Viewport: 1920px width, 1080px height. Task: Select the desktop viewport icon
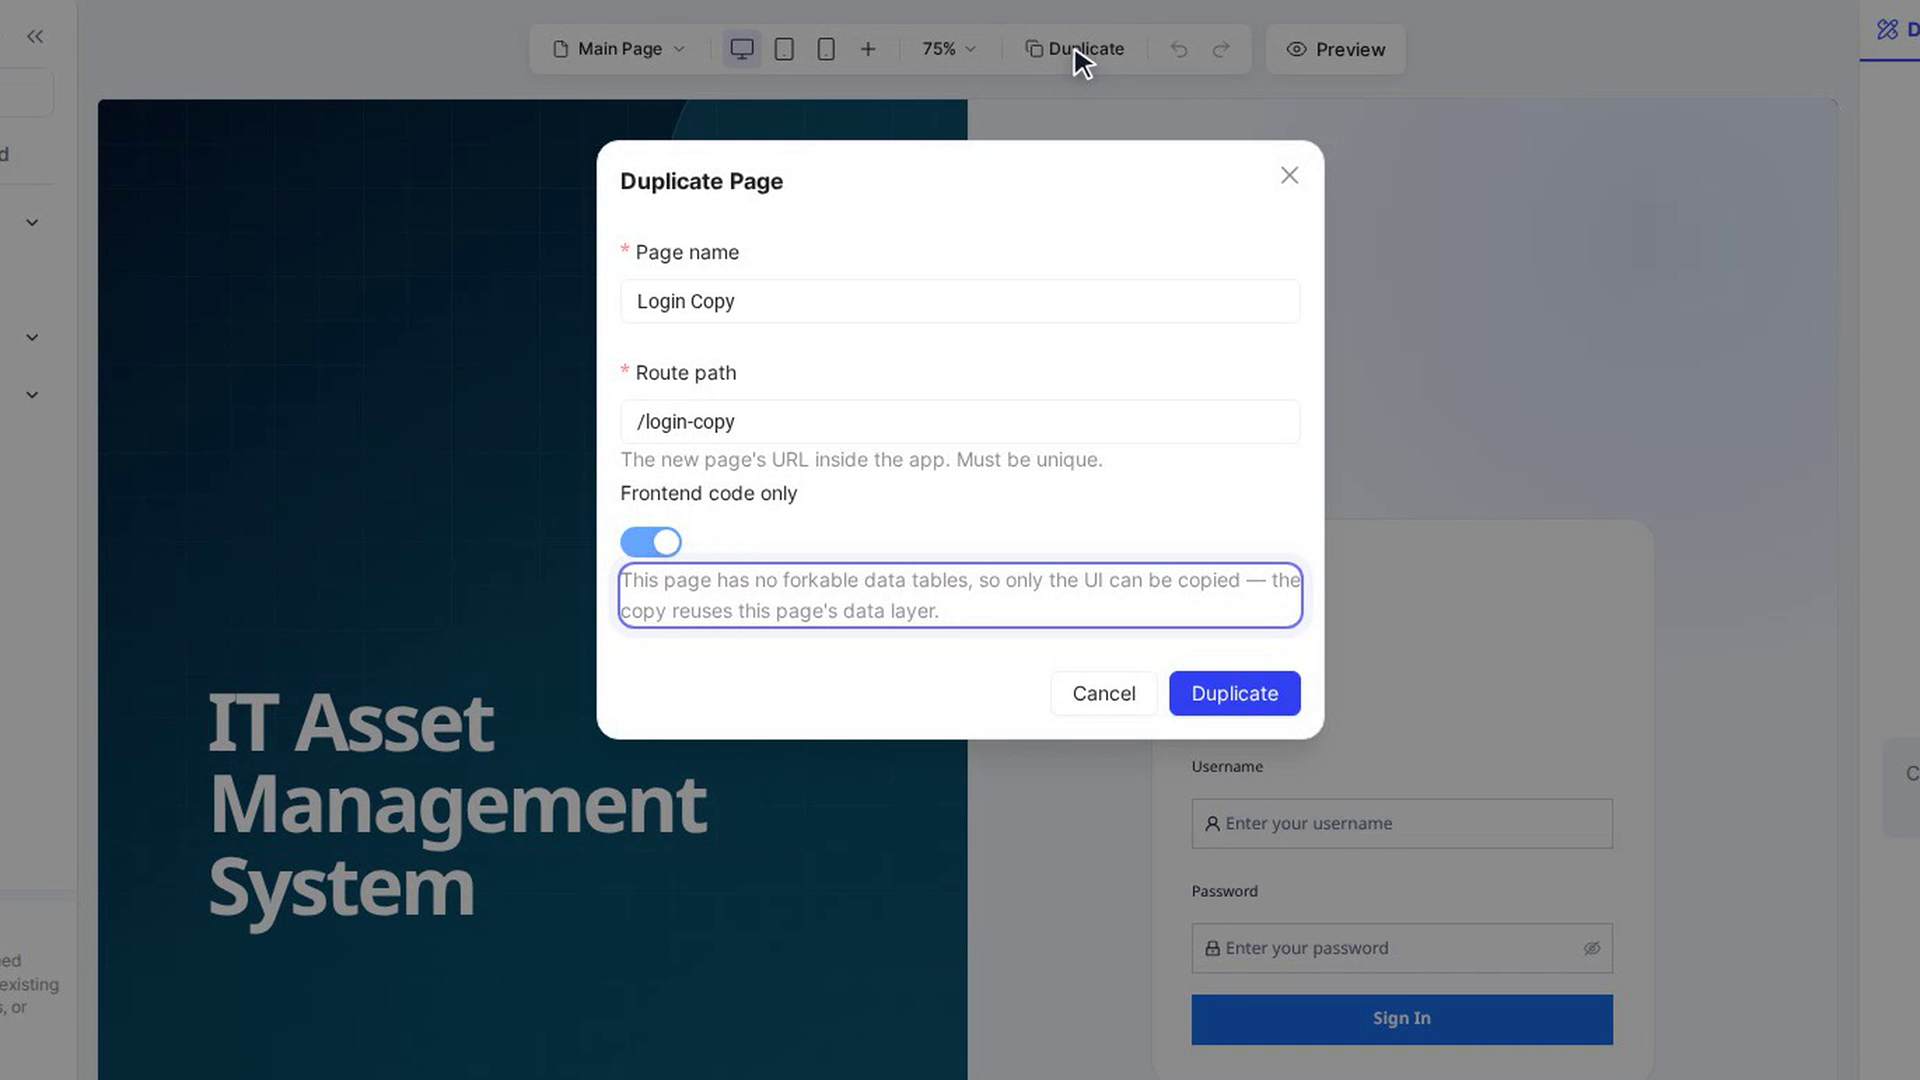(x=742, y=49)
